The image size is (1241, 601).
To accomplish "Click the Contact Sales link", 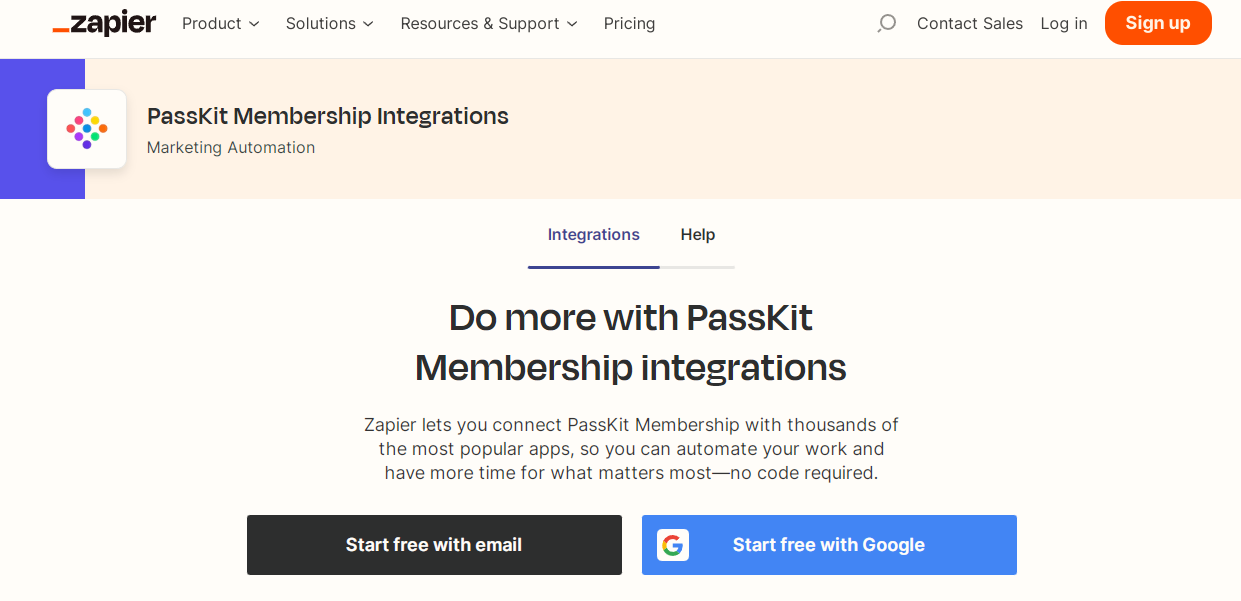I will tap(969, 23).
